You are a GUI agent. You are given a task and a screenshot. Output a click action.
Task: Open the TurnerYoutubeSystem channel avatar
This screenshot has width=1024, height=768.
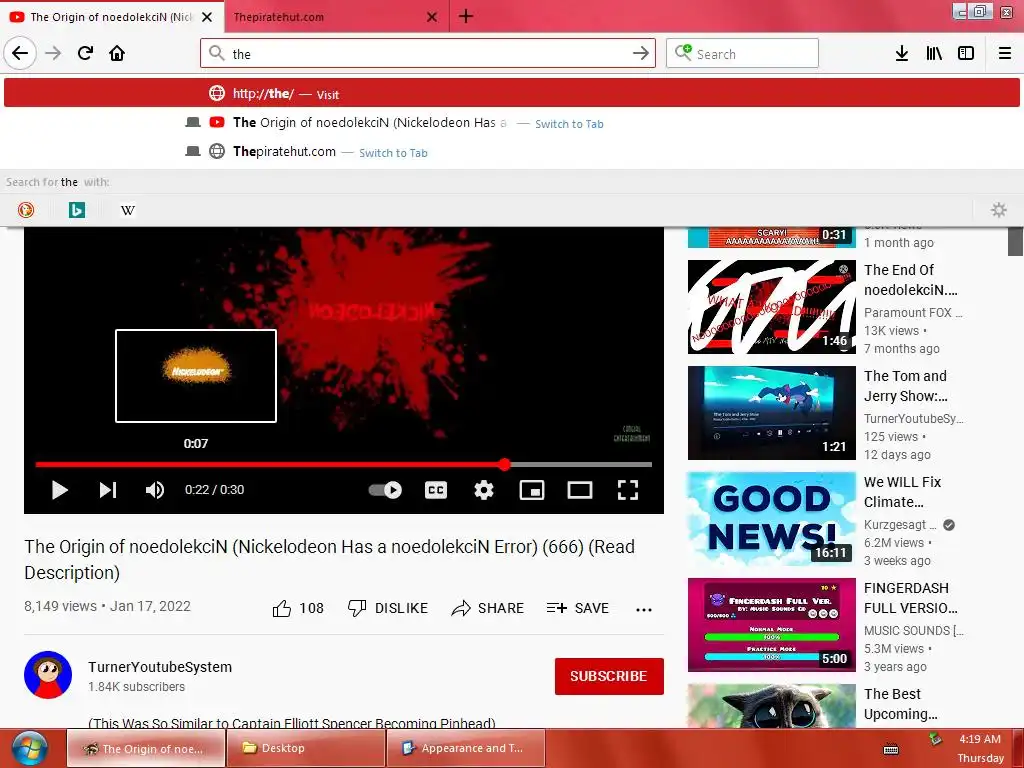coord(48,675)
